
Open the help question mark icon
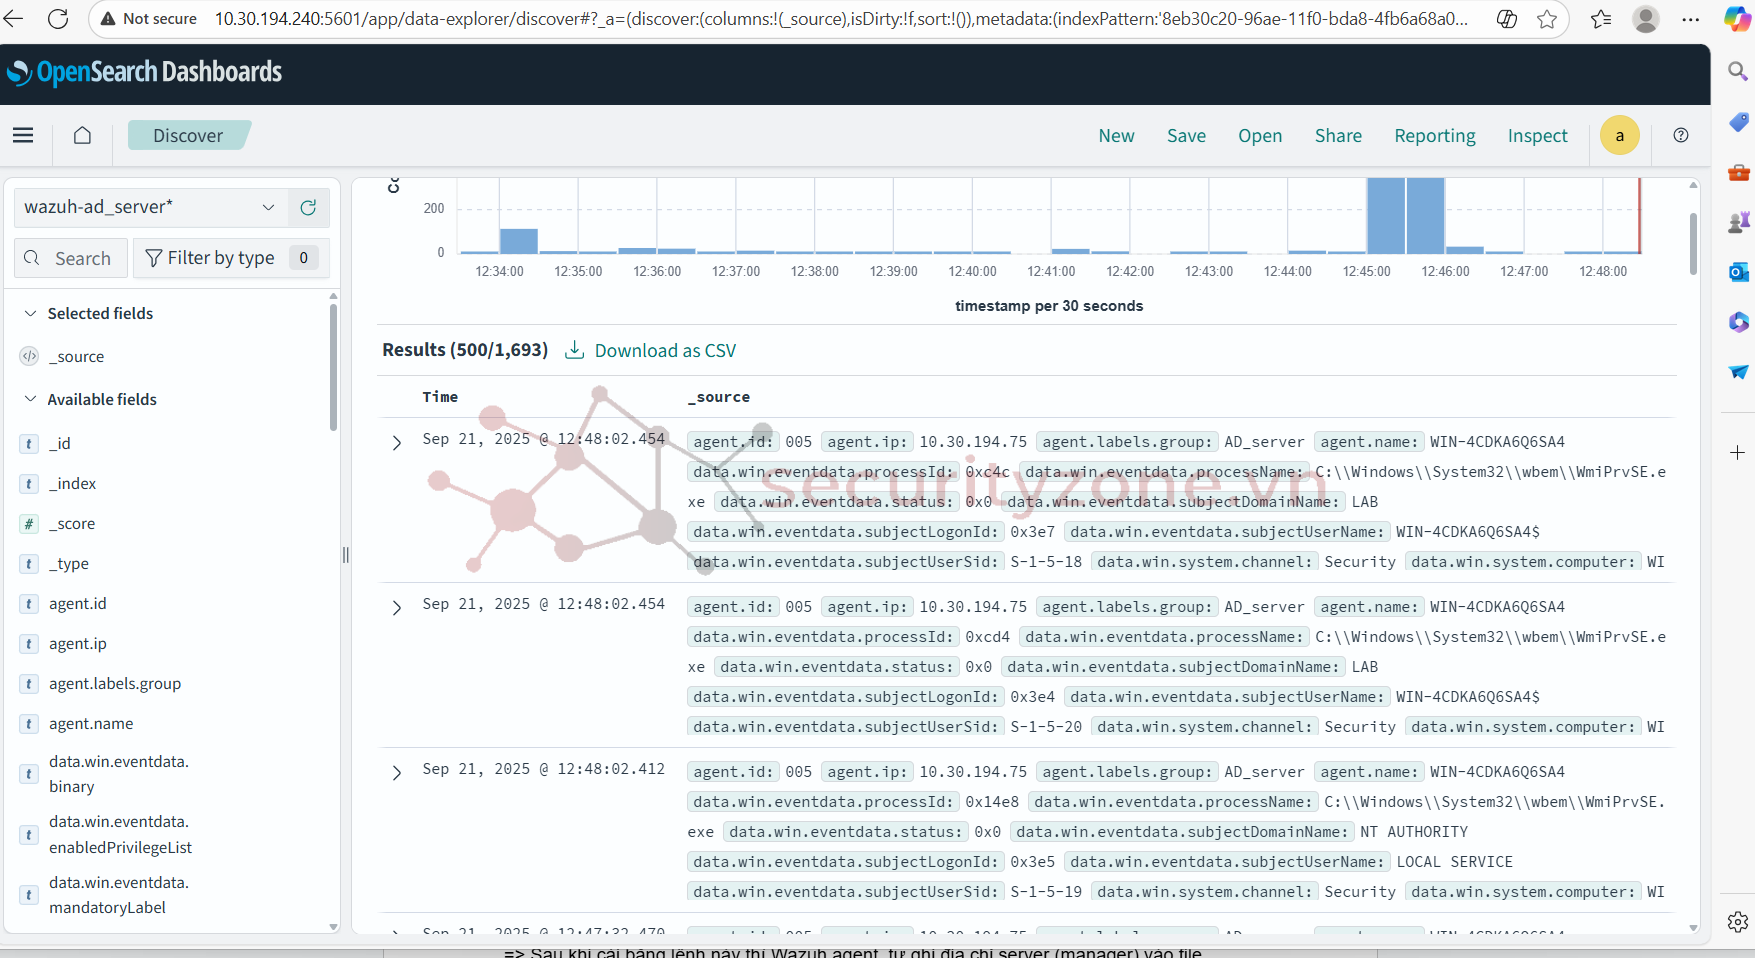1681,135
